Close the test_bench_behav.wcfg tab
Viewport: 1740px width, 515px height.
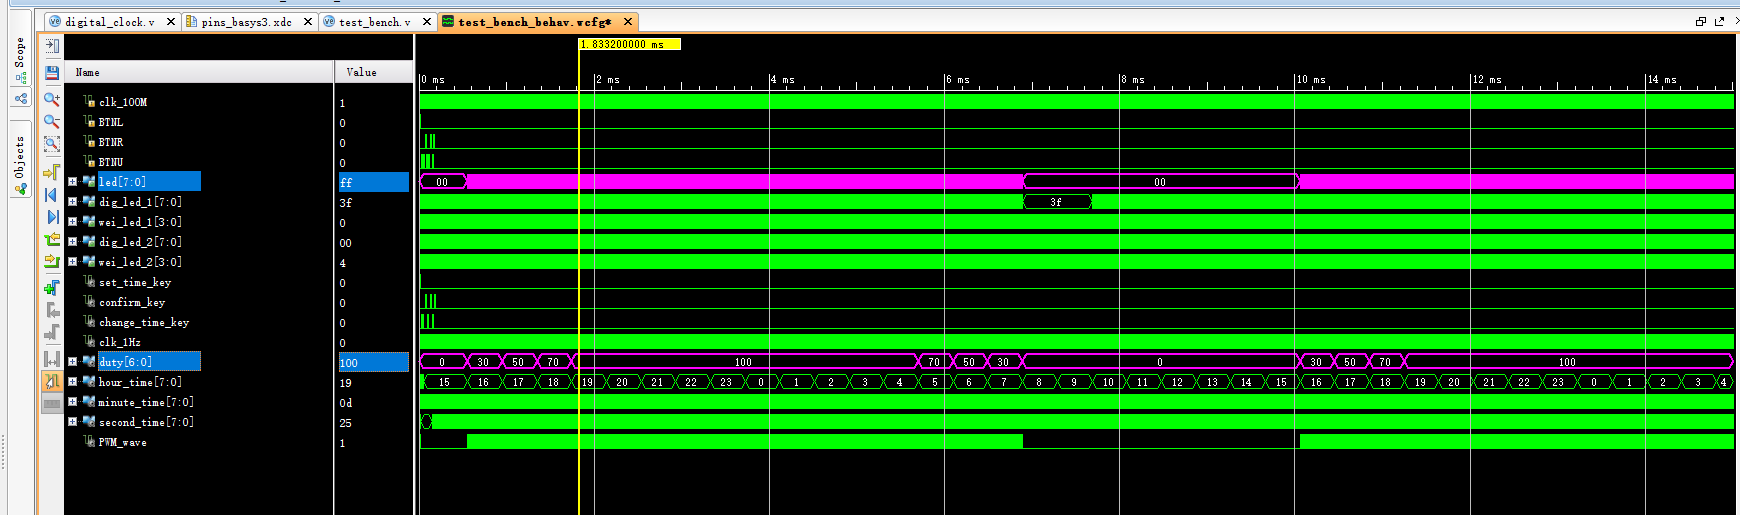627,22
